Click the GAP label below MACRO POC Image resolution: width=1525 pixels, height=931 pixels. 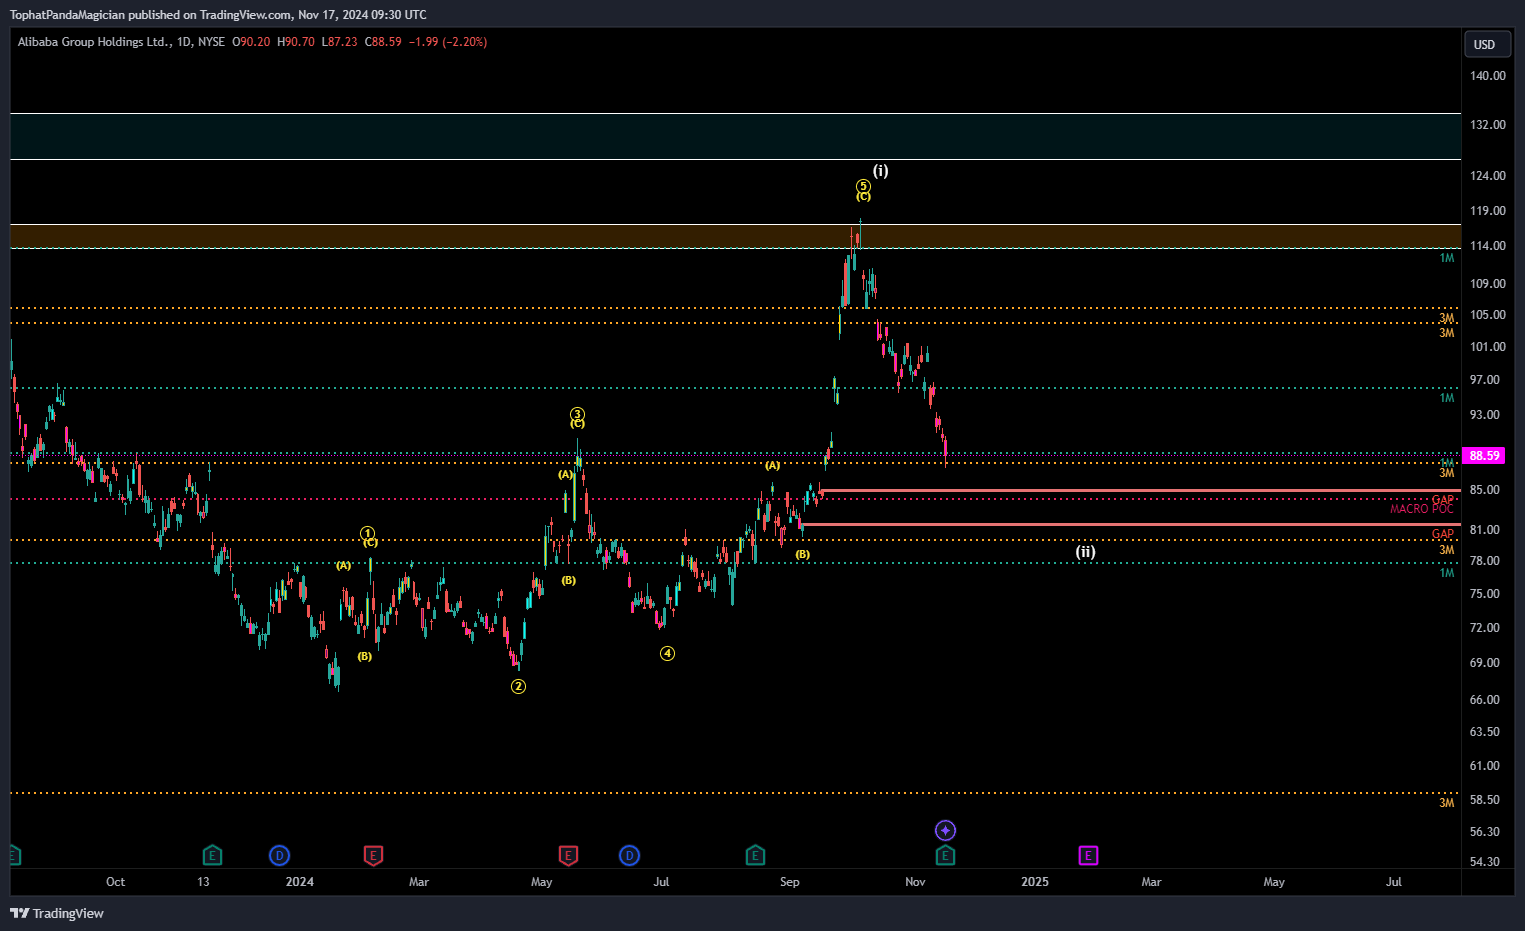click(1443, 534)
